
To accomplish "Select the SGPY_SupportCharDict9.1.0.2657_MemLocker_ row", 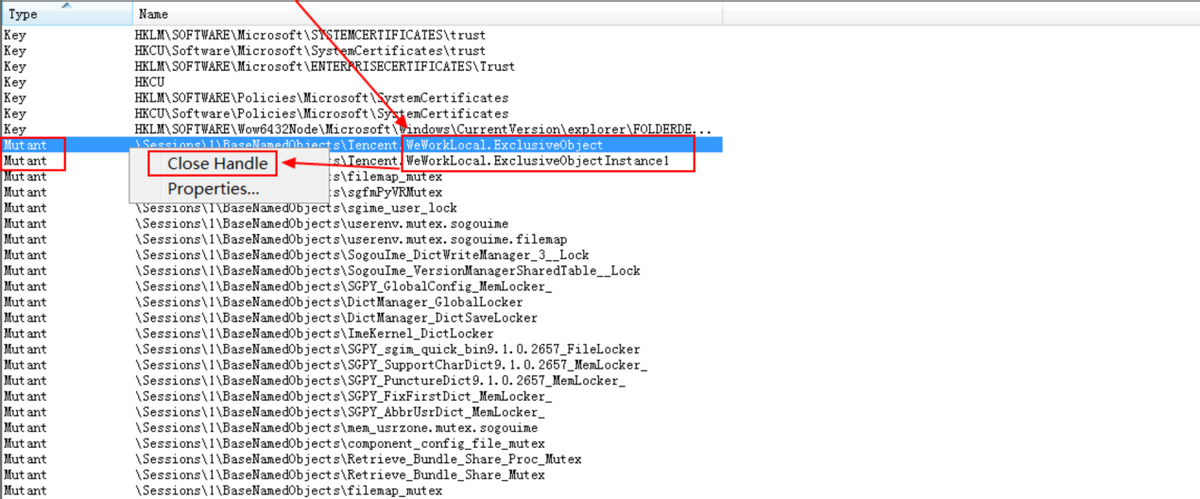I will click(360, 365).
